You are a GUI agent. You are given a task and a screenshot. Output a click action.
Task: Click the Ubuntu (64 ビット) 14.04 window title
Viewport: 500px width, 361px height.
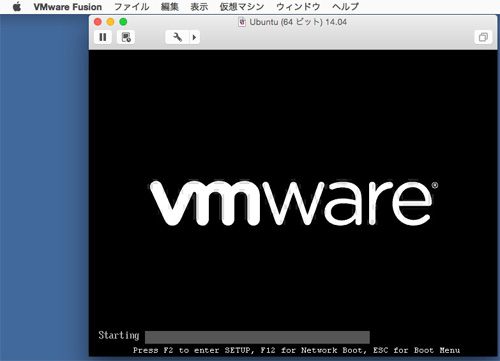(298, 22)
